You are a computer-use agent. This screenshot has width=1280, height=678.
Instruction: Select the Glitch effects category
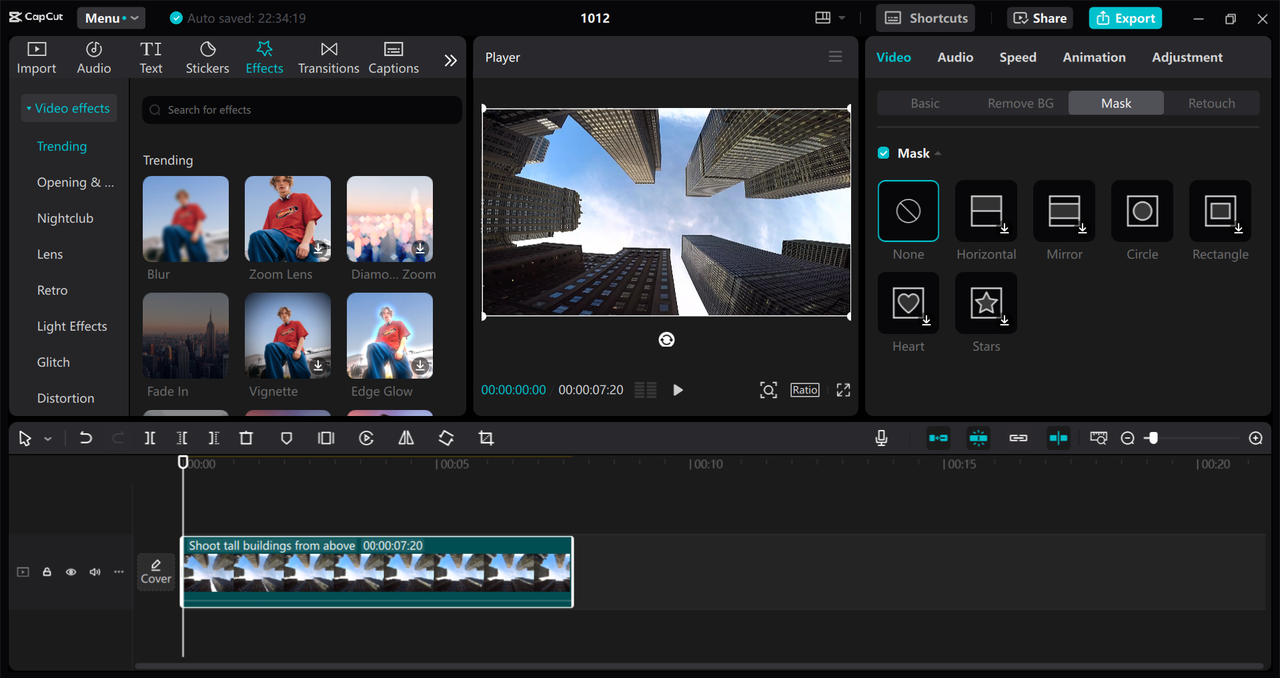(x=53, y=362)
